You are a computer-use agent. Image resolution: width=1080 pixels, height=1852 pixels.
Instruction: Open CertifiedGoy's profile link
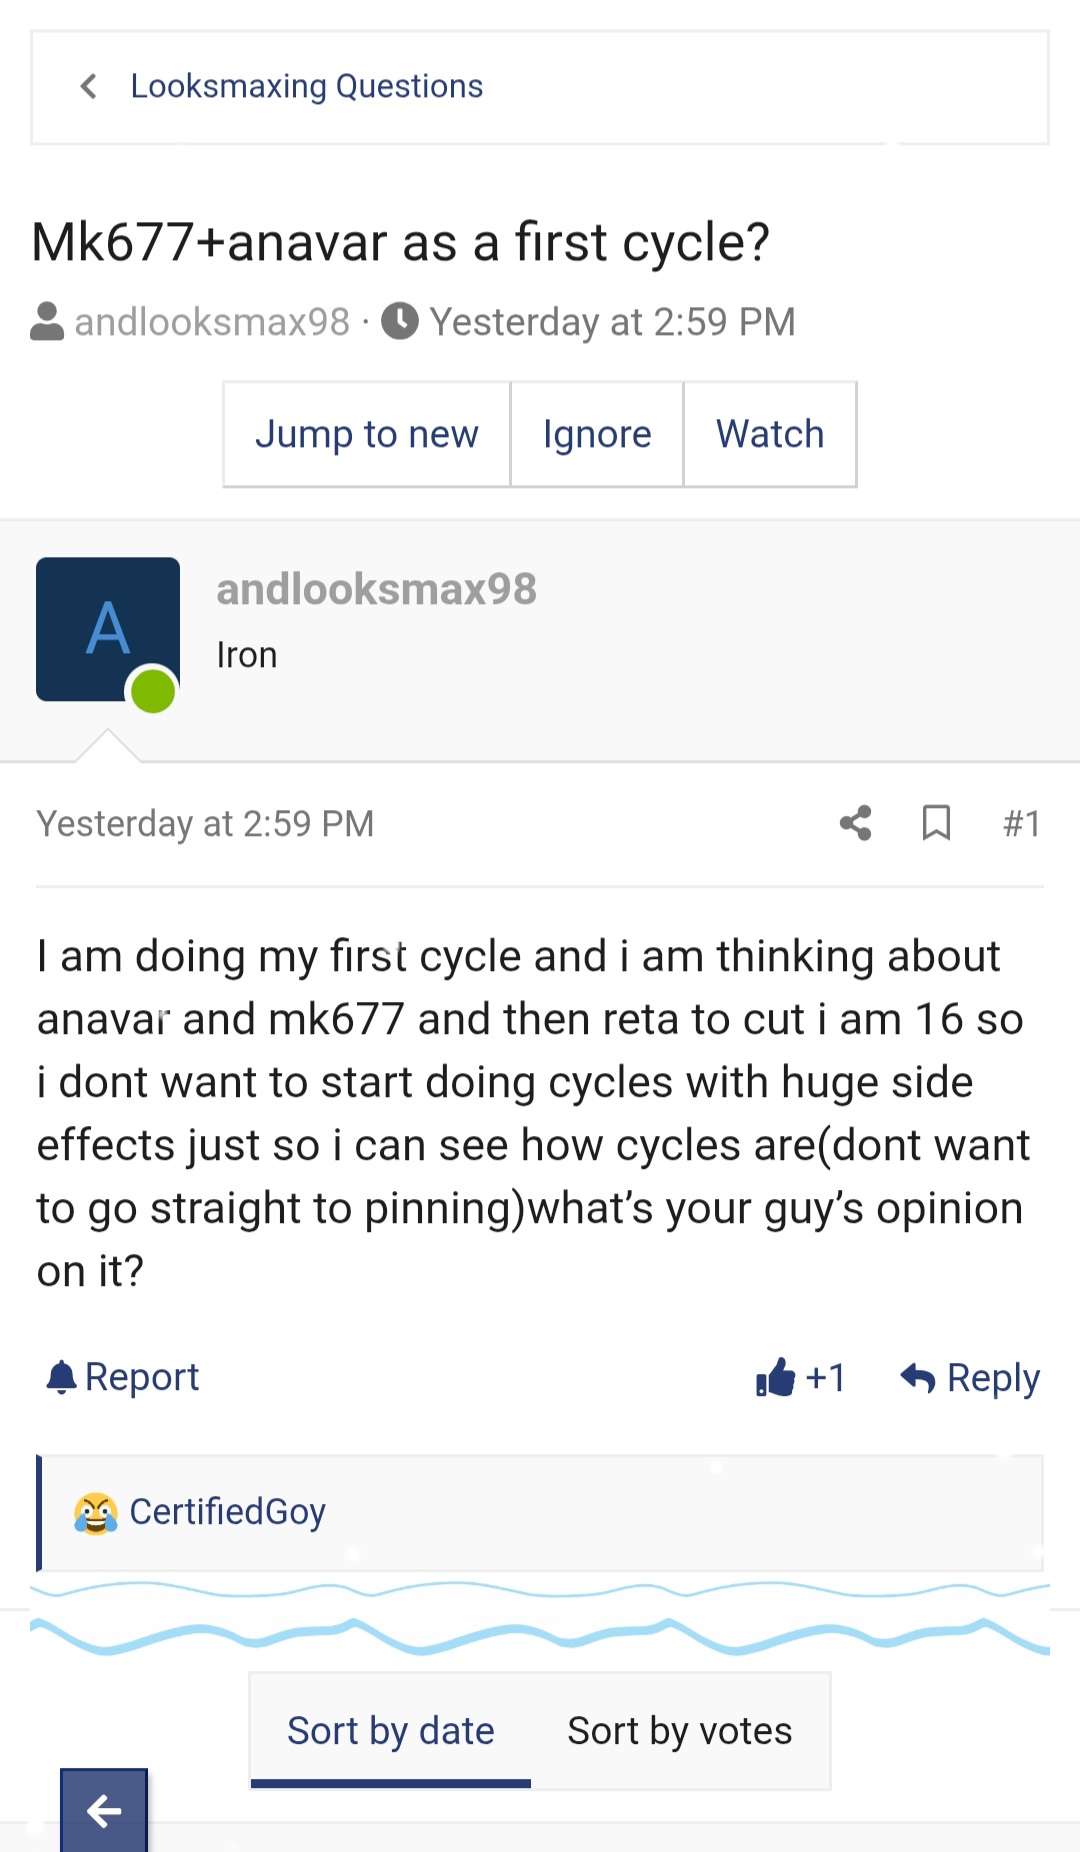coord(228,1512)
